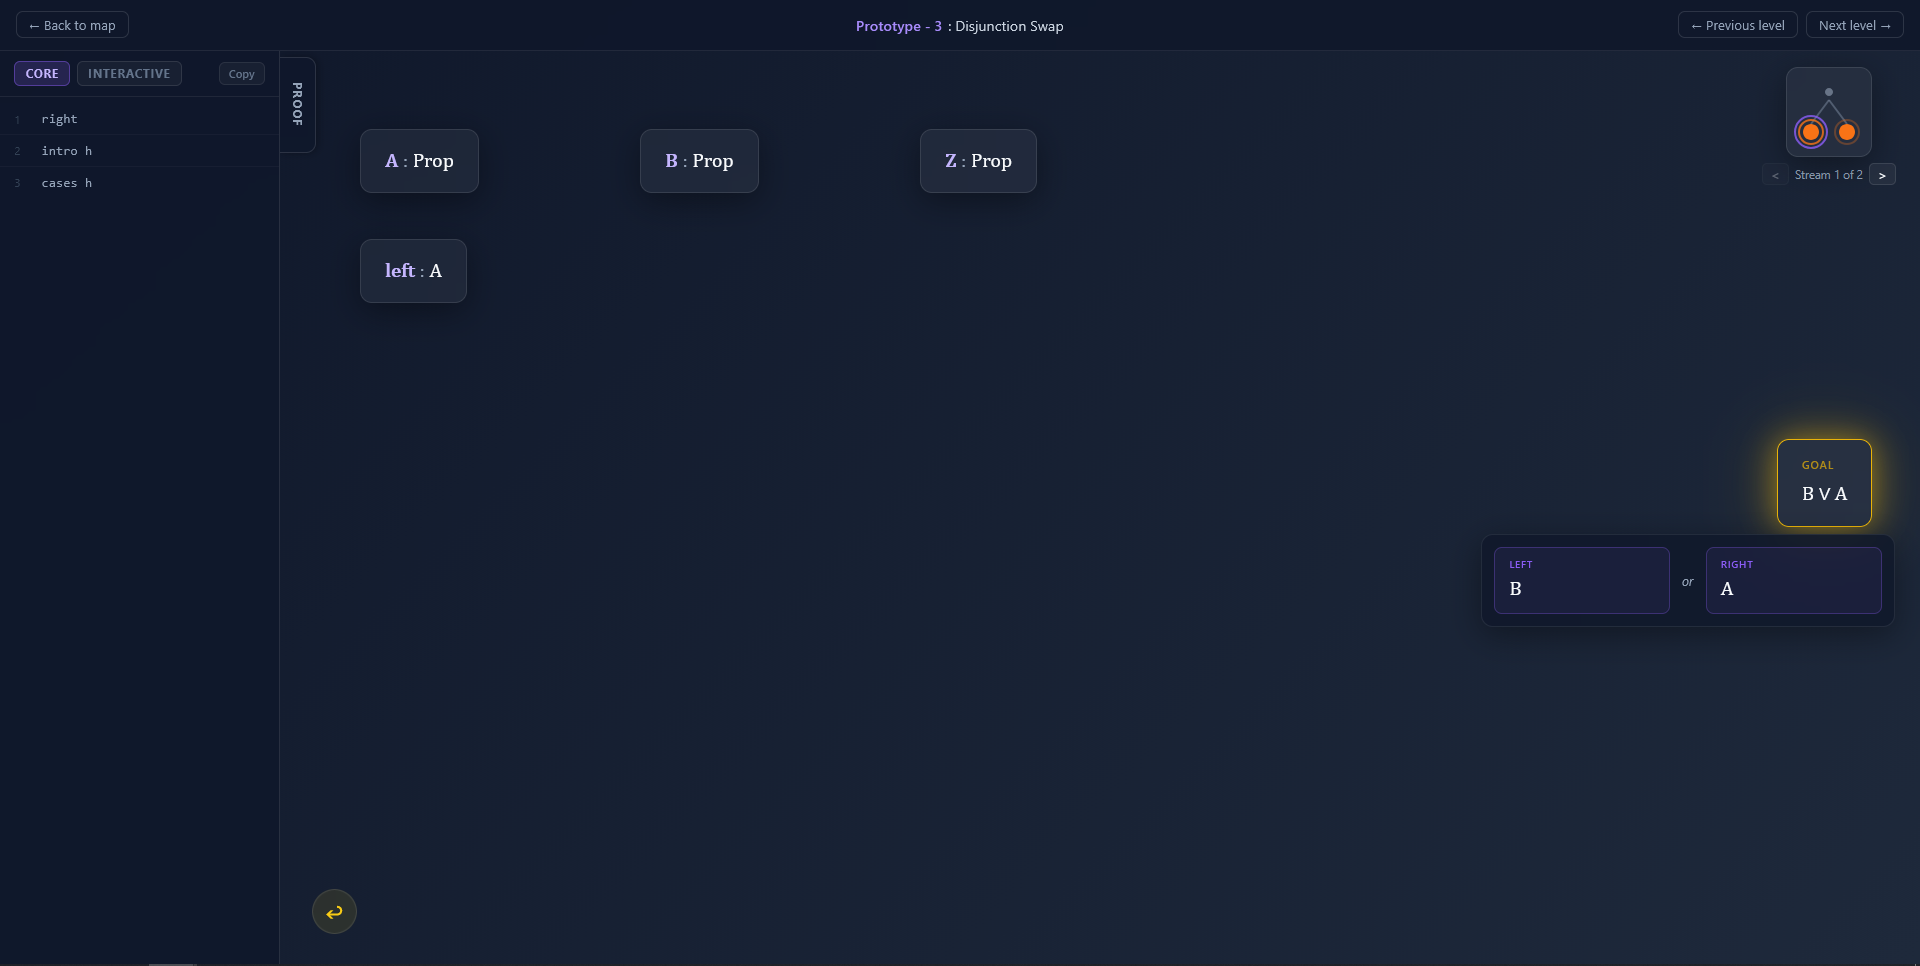Click the Copy button
Viewport: 1920px width, 966px height.
point(242,74)
